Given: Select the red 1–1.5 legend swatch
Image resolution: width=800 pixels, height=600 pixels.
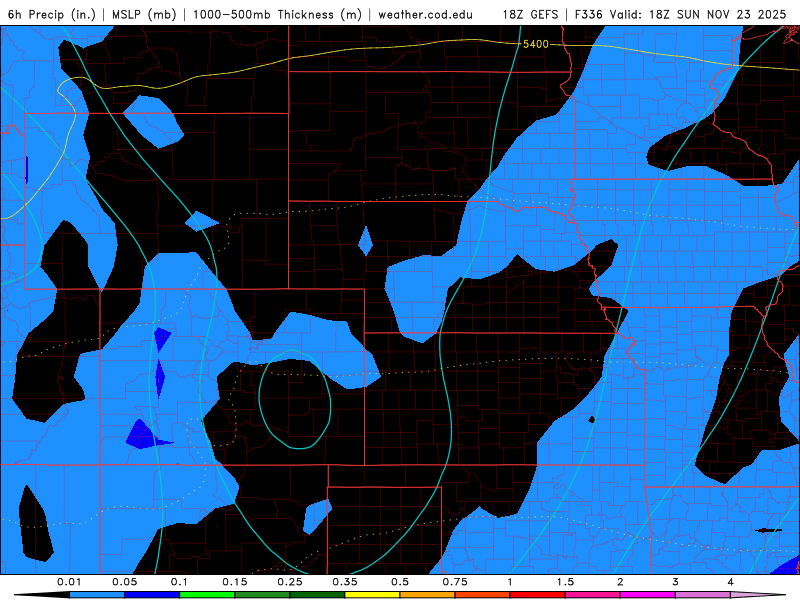Looking at the screenshot, I should click(538, 595).
